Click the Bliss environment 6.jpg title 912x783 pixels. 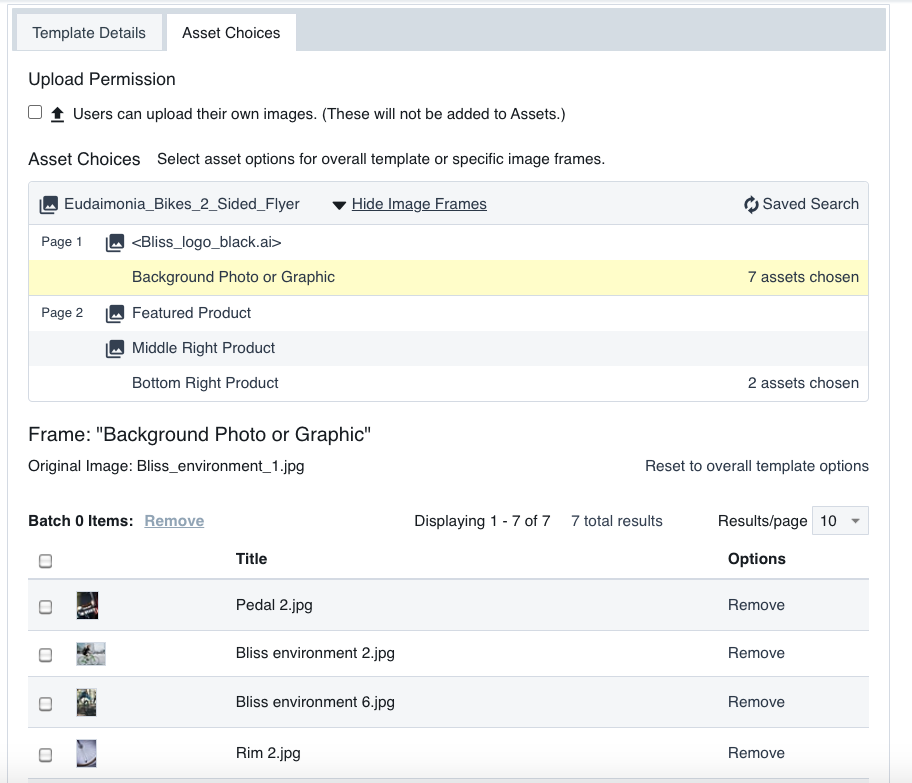coord(315,702)
